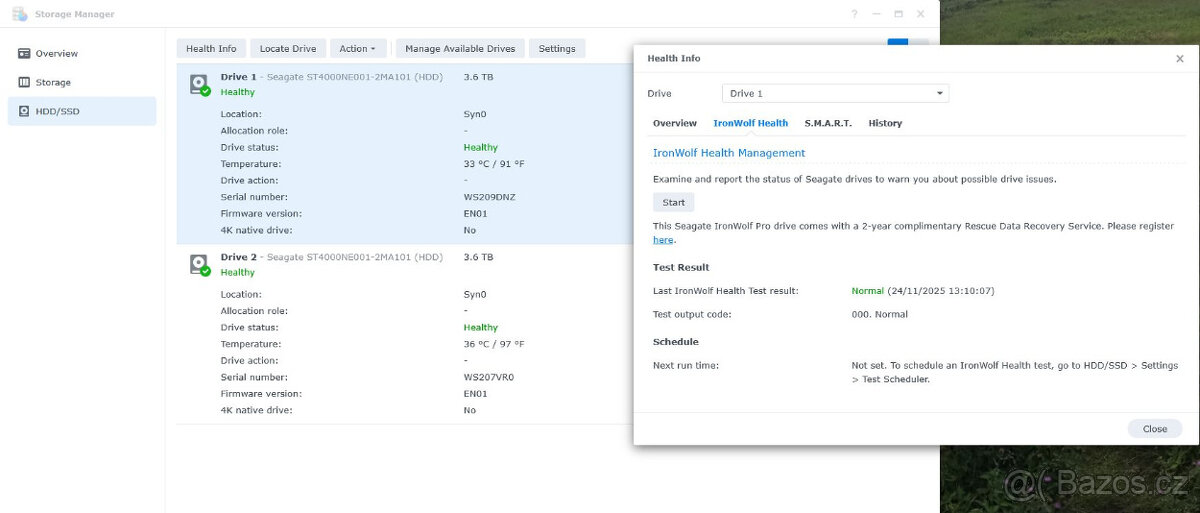Click the Drive combo box arrow
This screenshot has width=1200, height=513.
click(939, 94)
